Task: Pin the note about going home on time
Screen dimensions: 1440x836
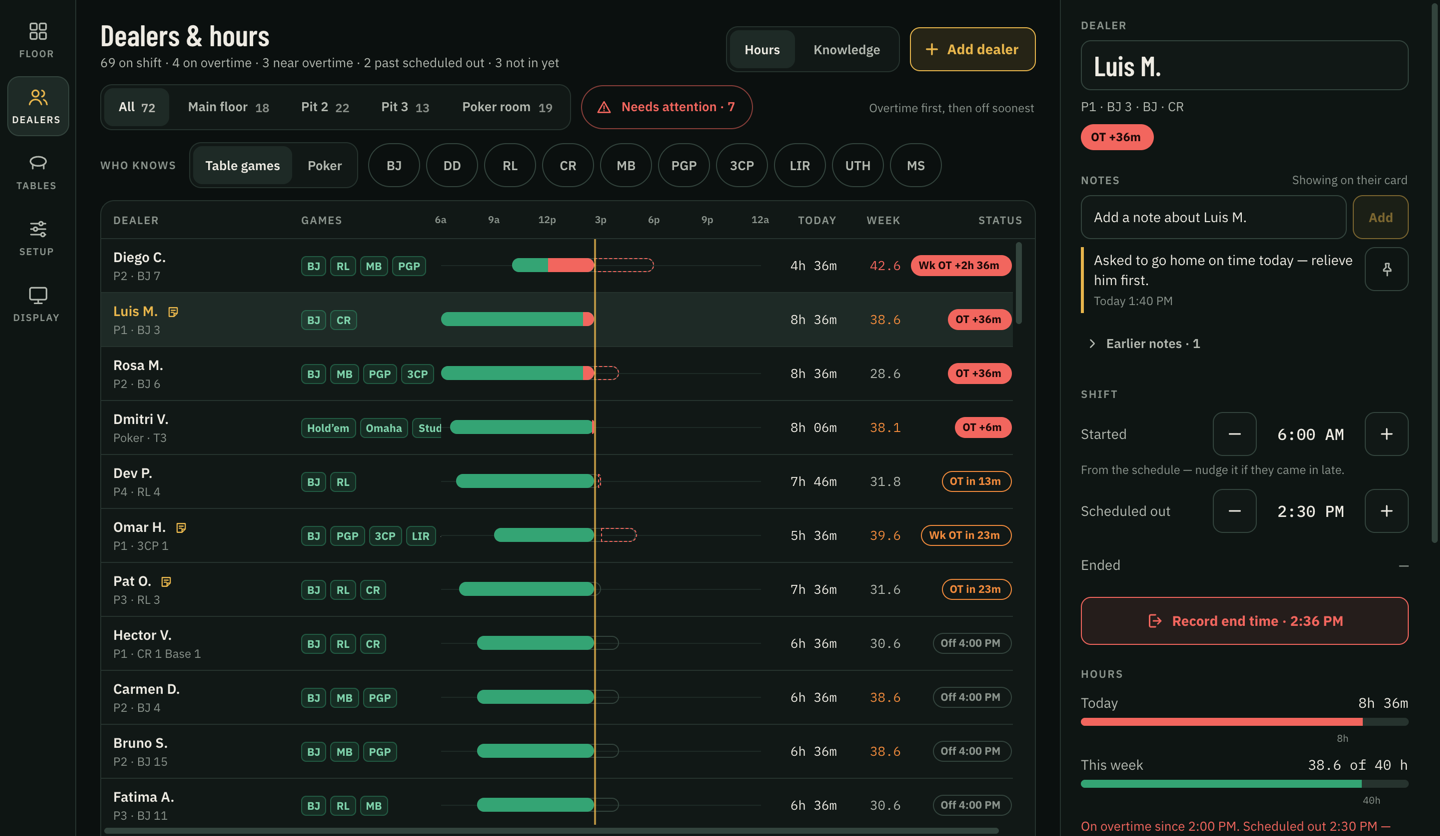Action: point(1387,269)
